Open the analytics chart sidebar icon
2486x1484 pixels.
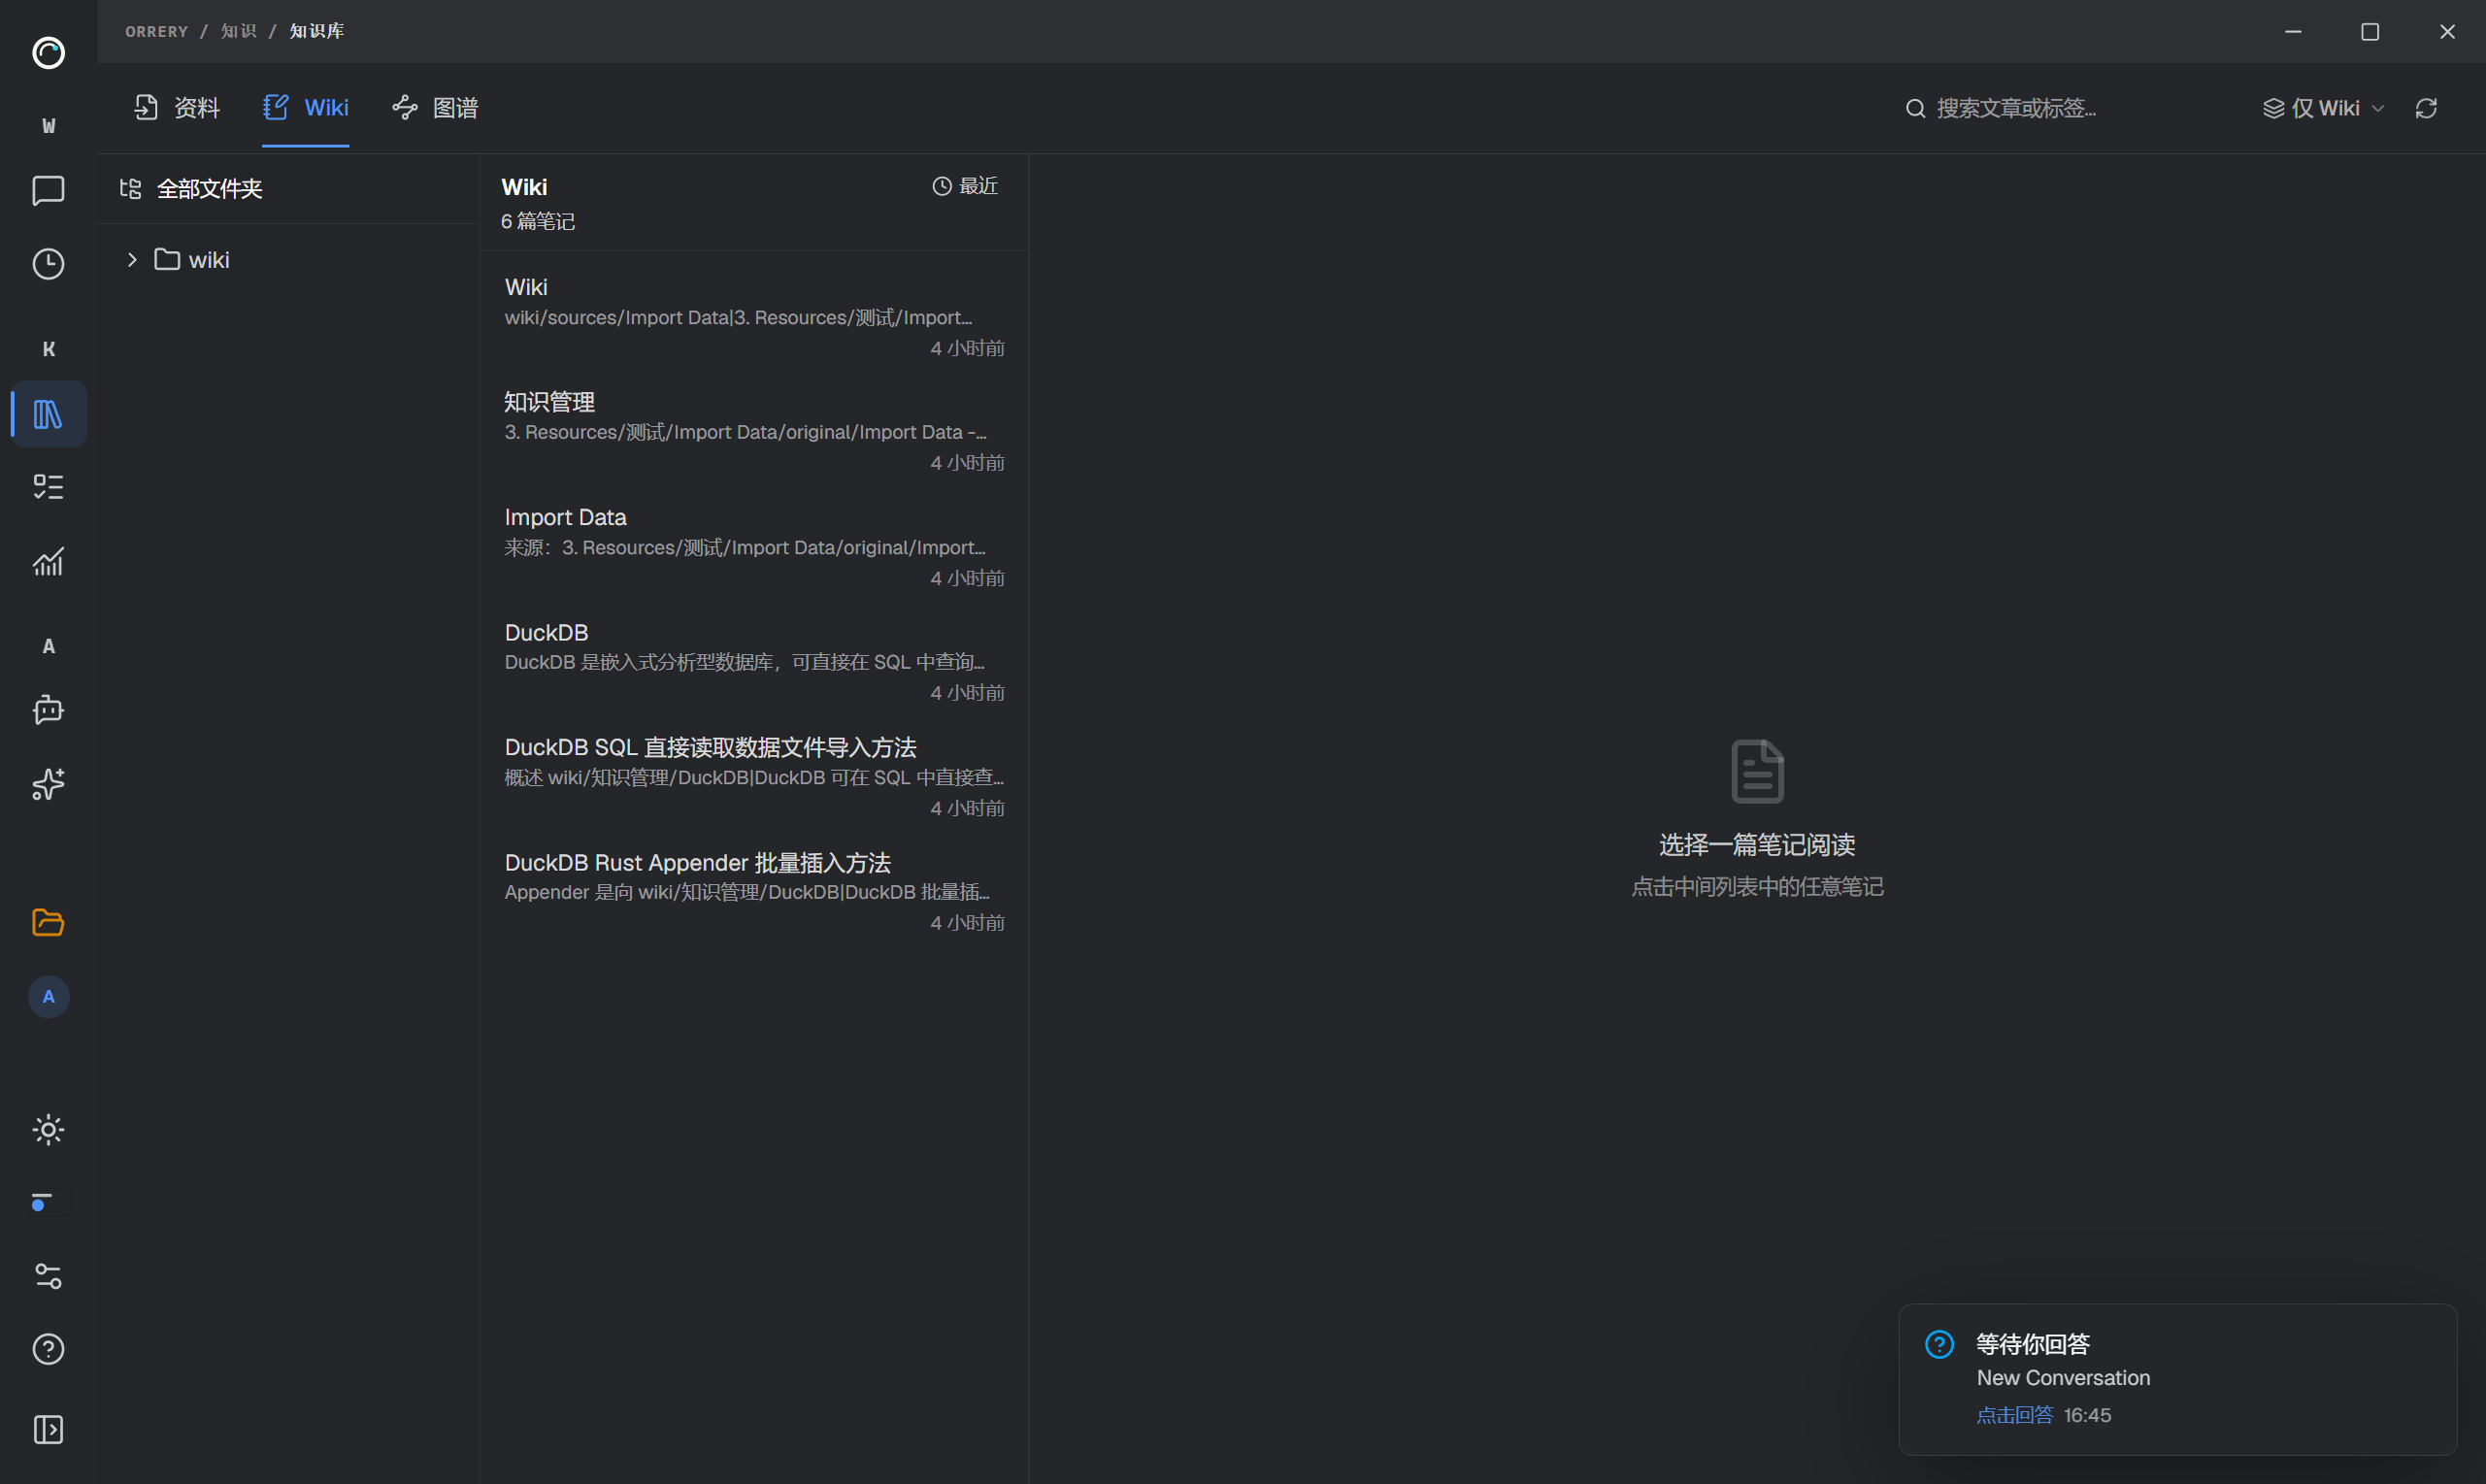[x=48, y=561]
